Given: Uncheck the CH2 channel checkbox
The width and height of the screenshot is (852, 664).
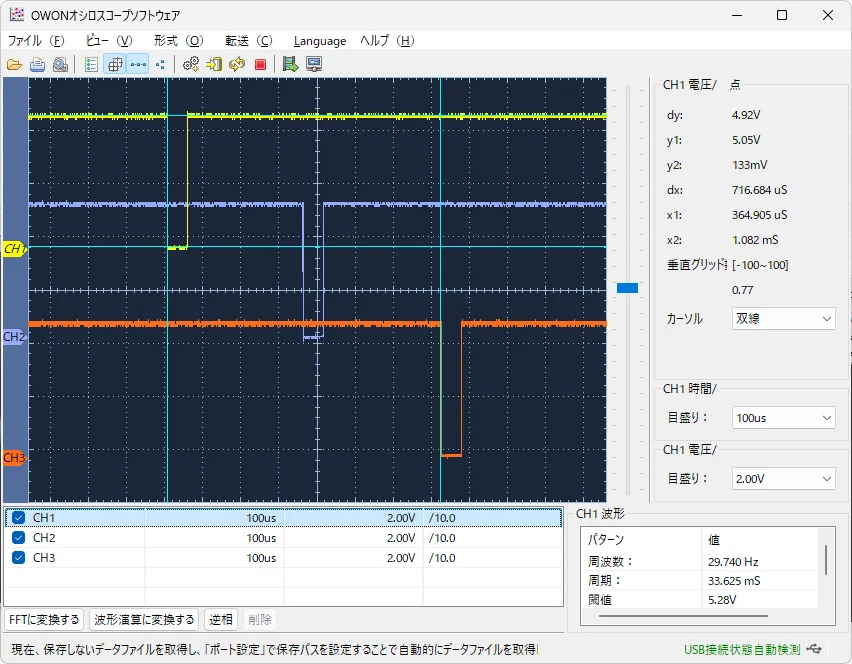Looking at the screenshot, I should (x=18, y=537).
